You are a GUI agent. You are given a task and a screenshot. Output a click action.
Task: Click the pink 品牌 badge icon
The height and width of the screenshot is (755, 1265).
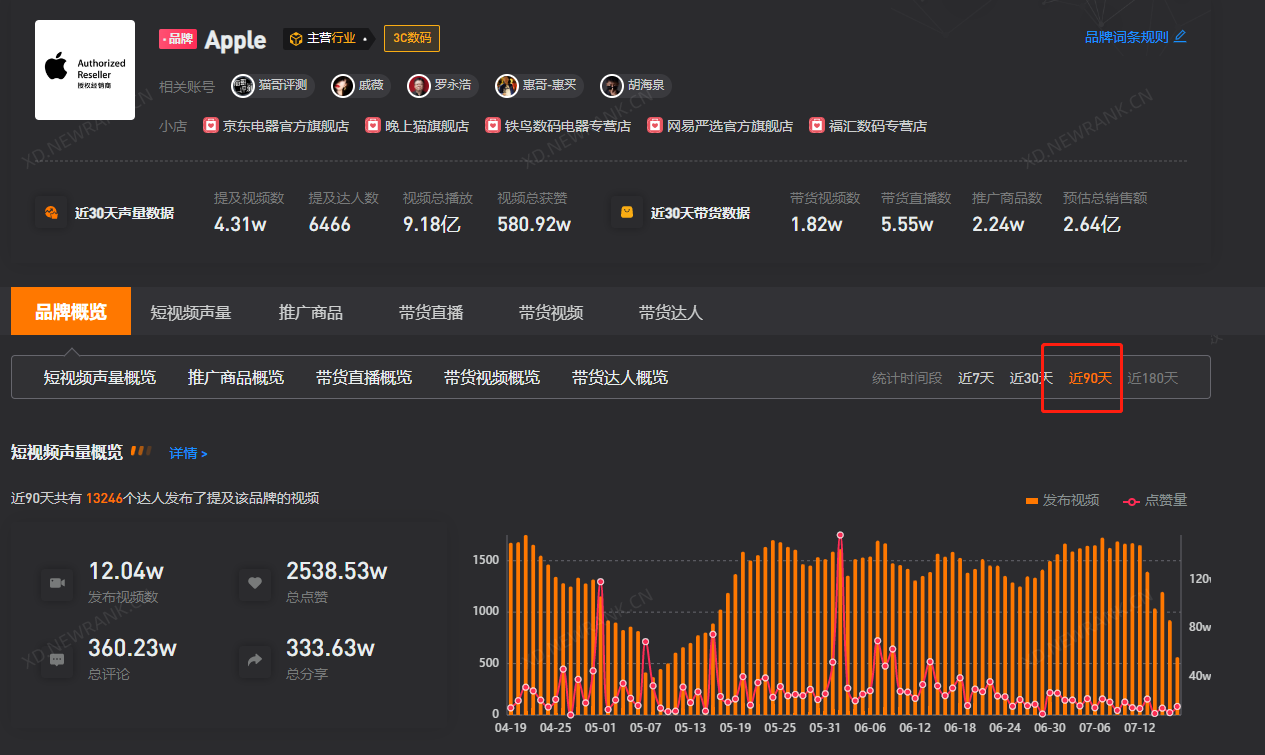click(178, 39)
